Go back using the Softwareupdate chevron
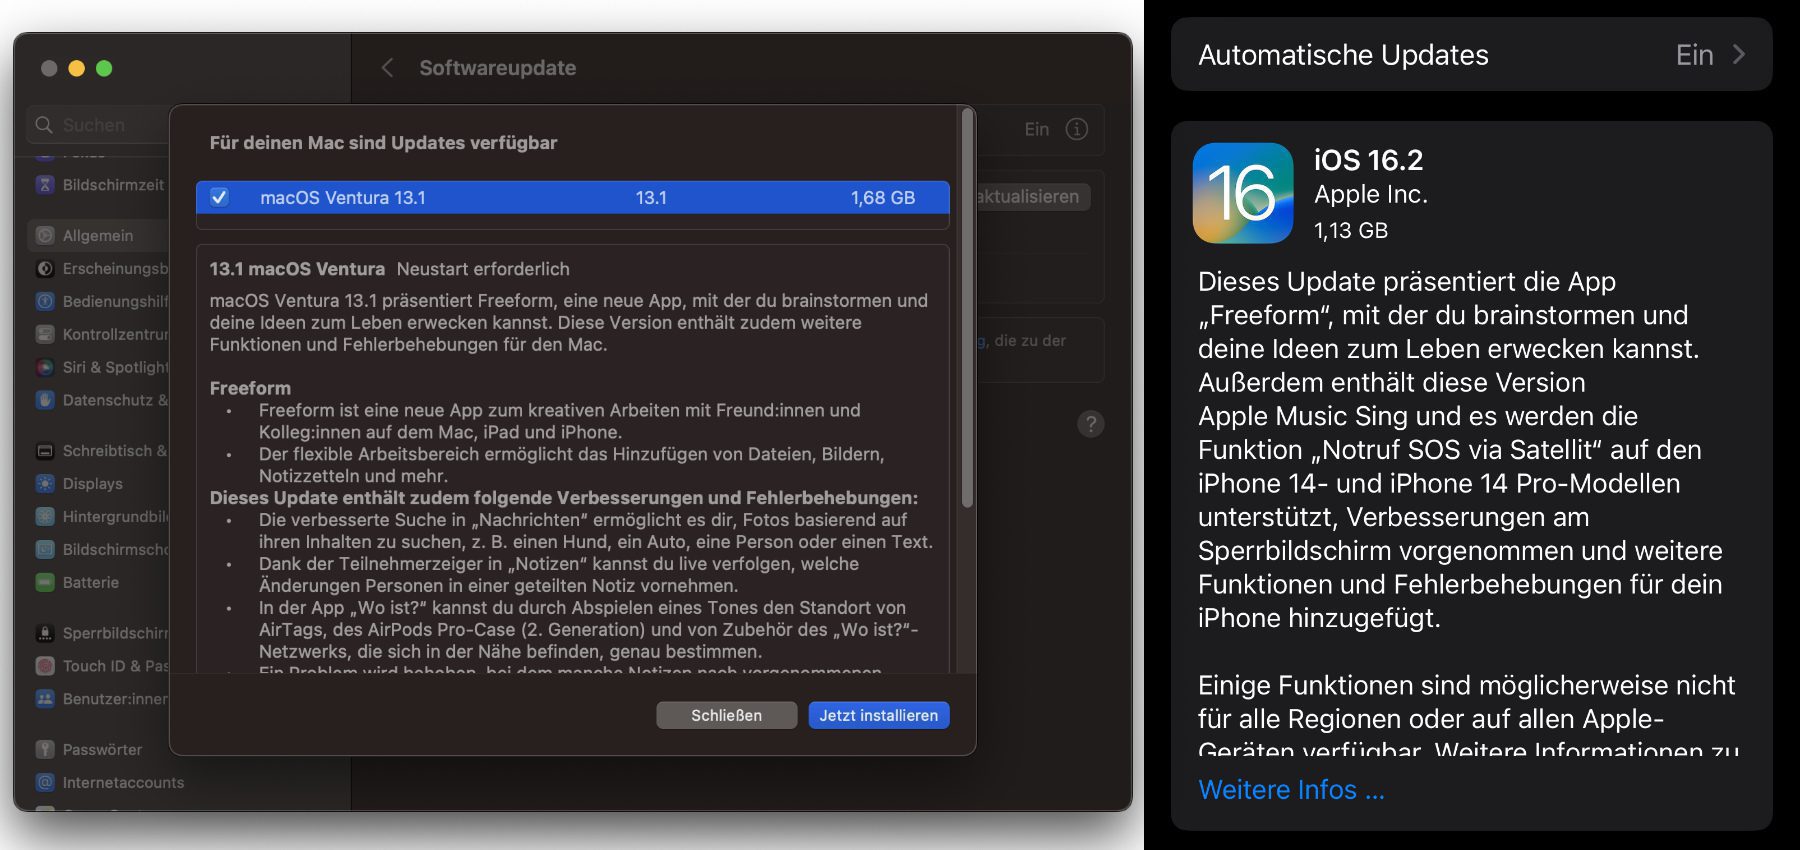 click(387, 68)
